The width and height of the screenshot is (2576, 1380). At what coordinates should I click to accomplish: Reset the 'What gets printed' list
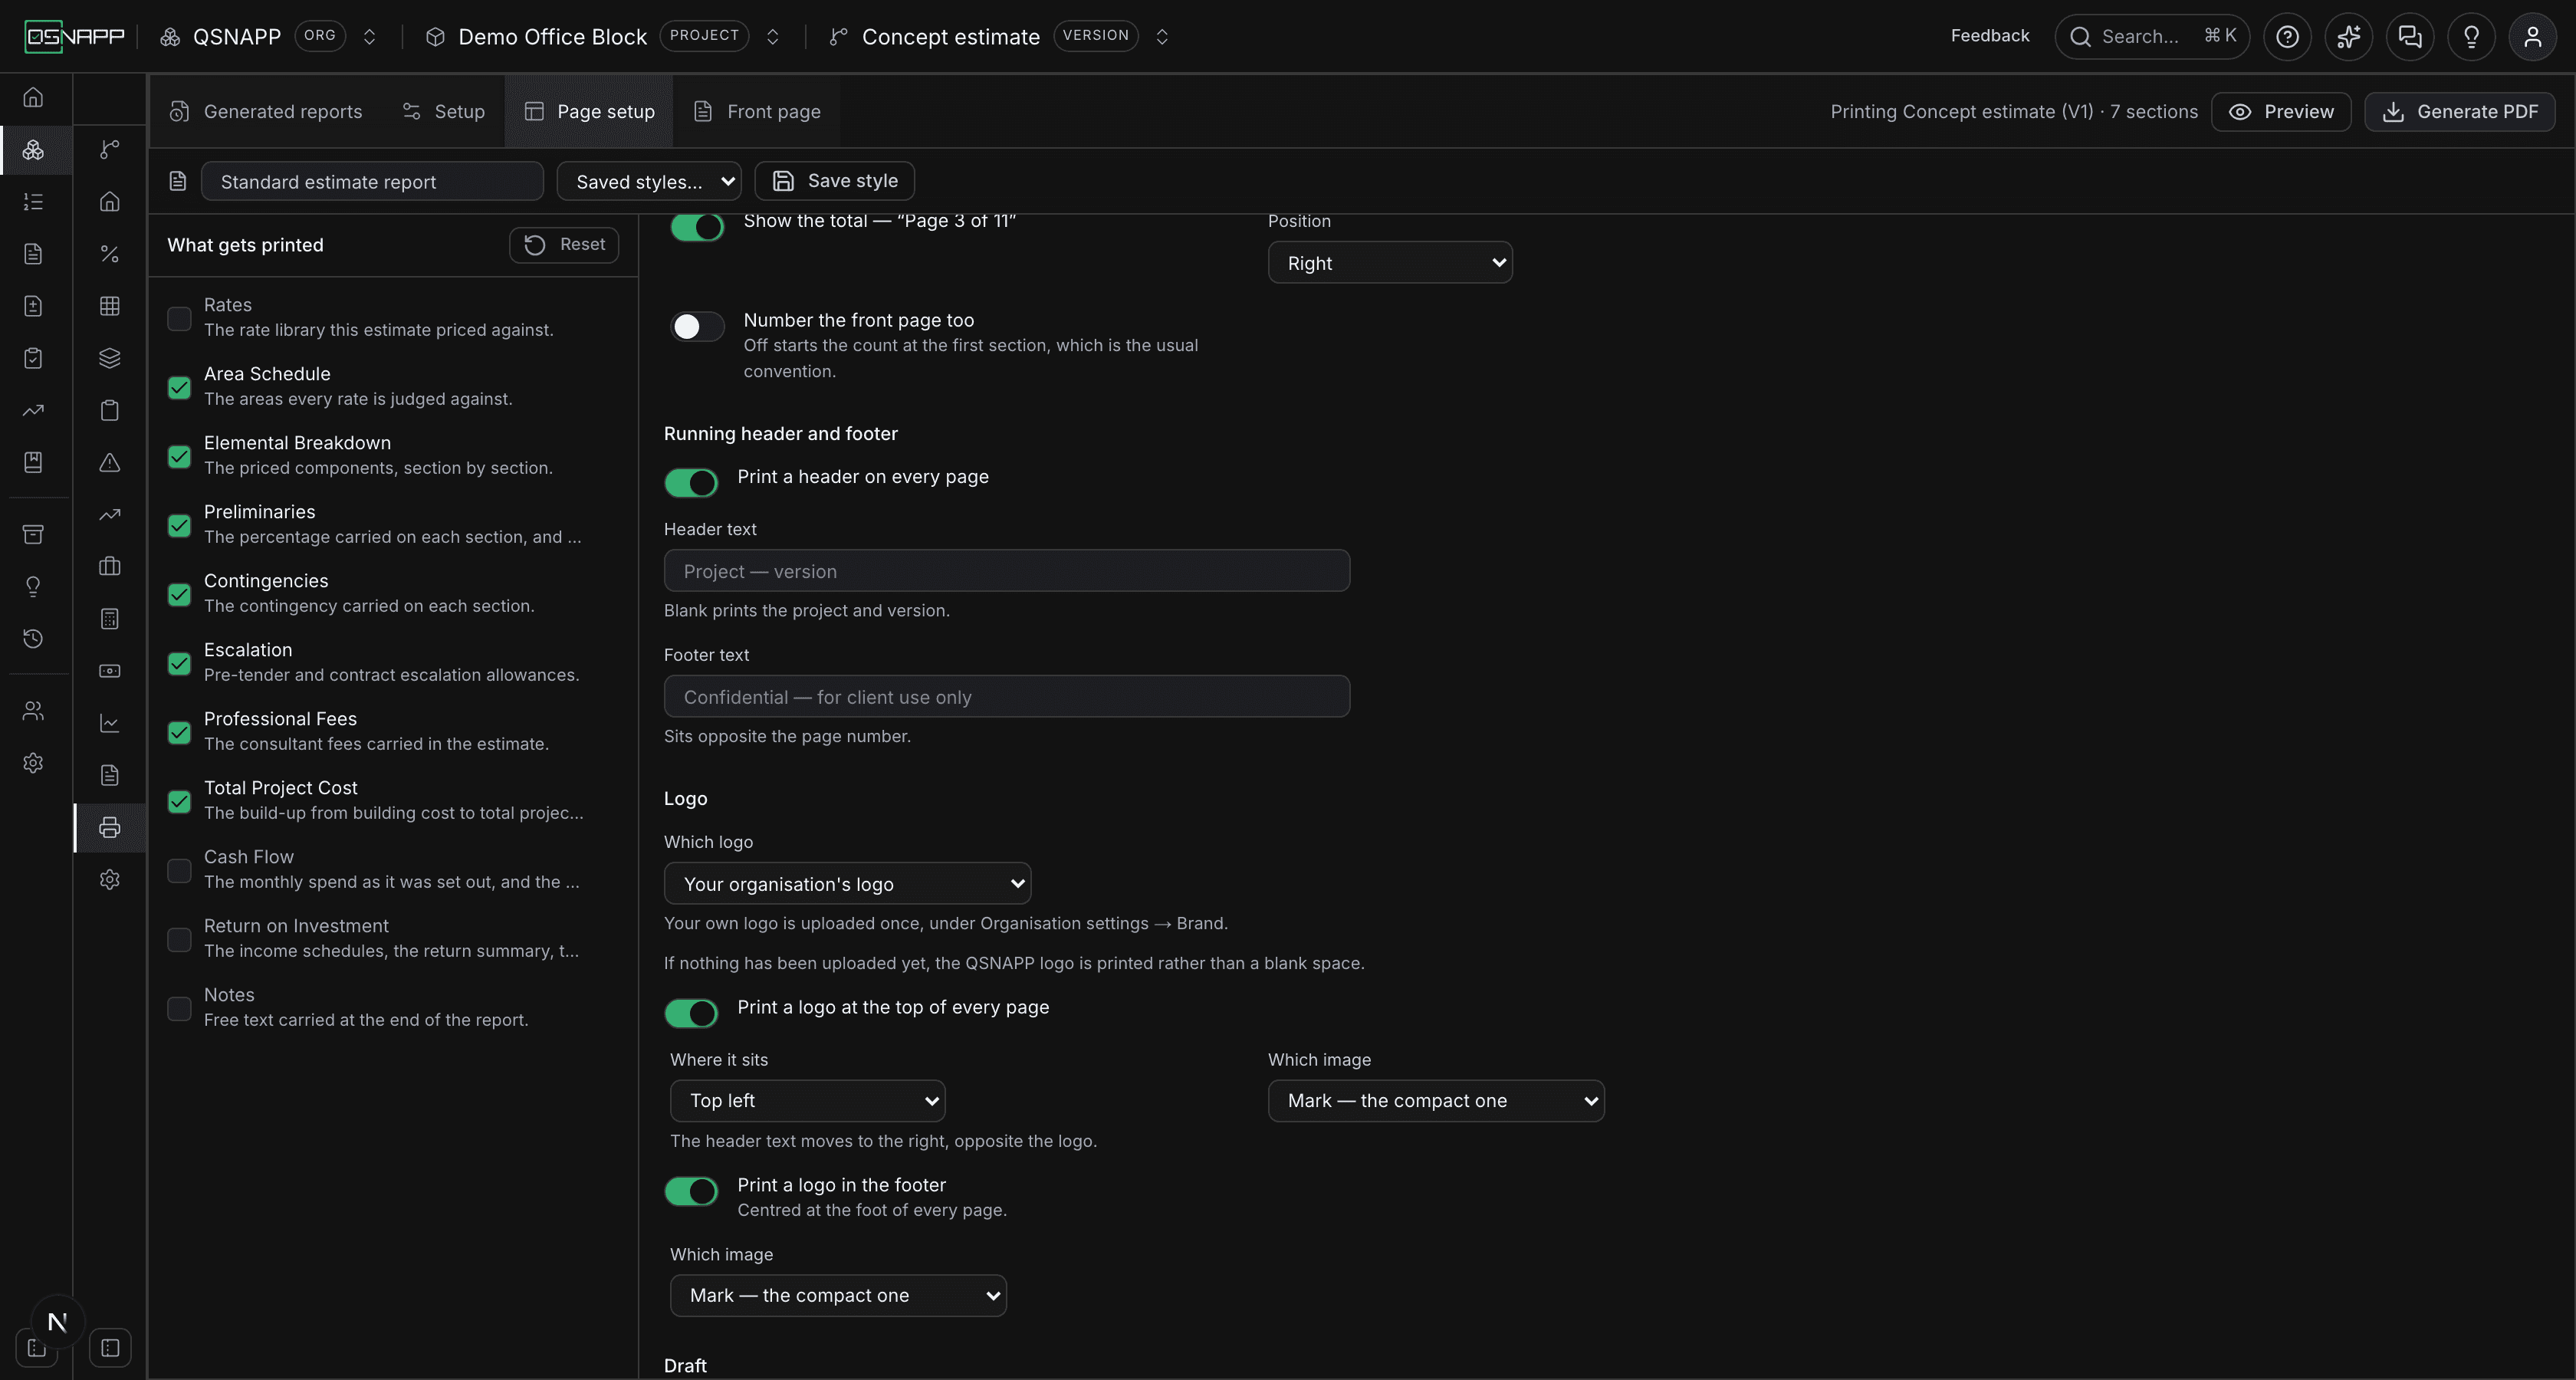click(x=564, y=245)
